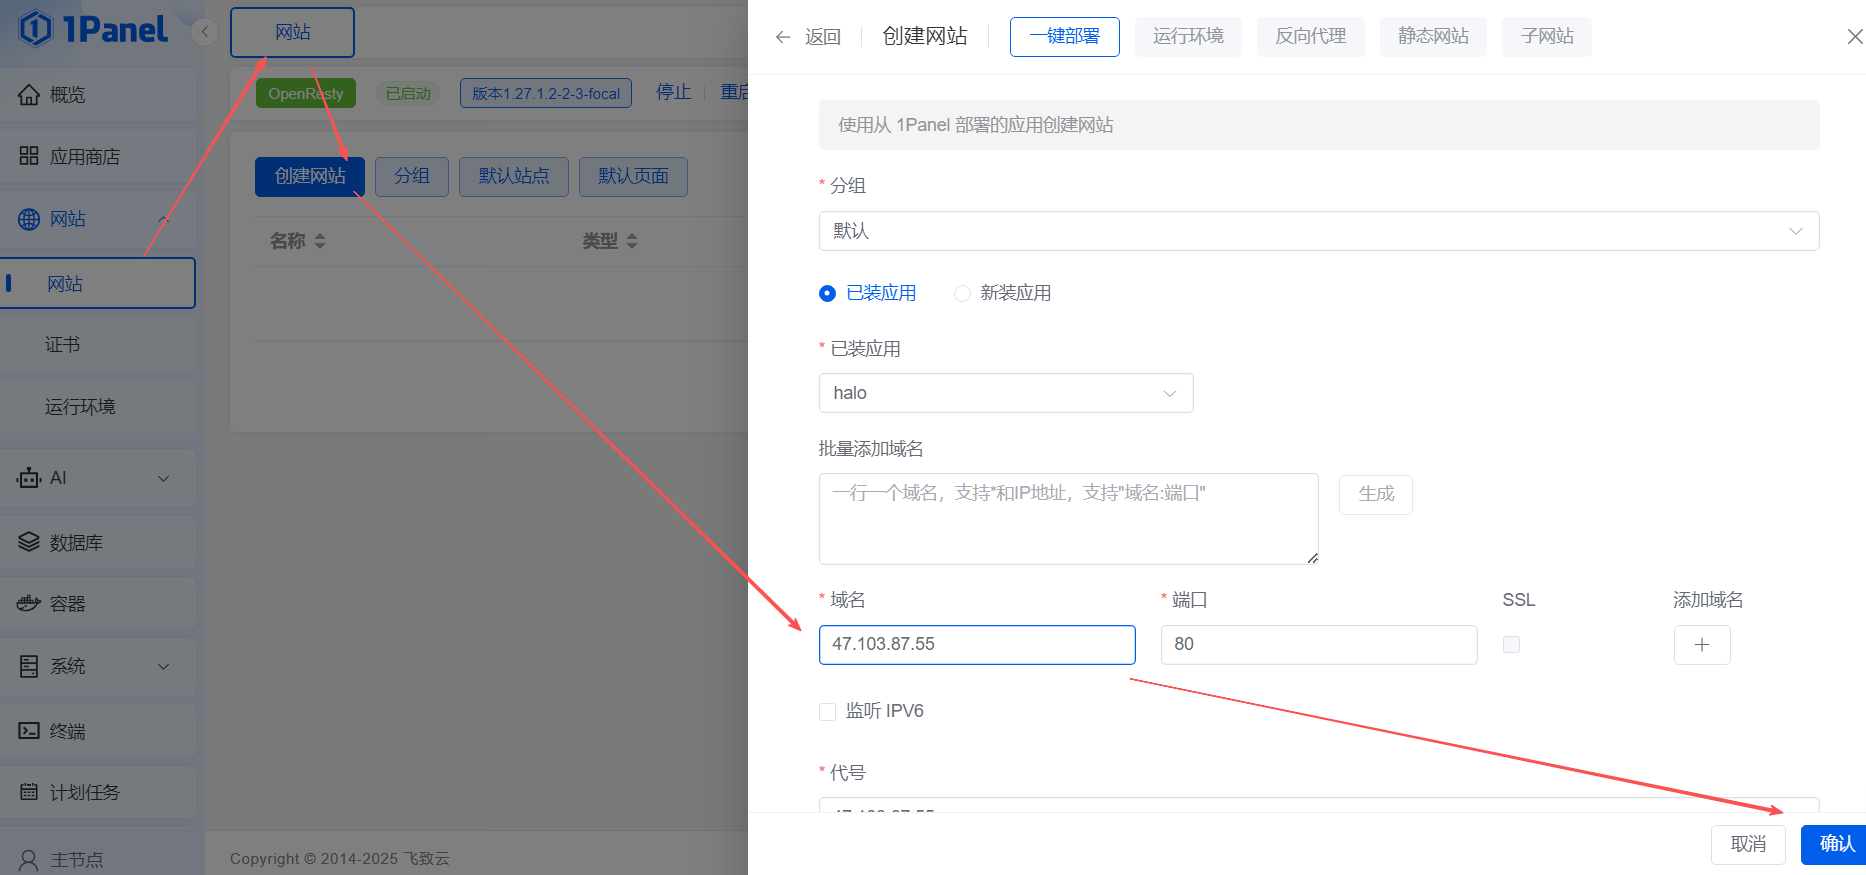Select the 新装应用 radio button

click(x=962, y=293)
